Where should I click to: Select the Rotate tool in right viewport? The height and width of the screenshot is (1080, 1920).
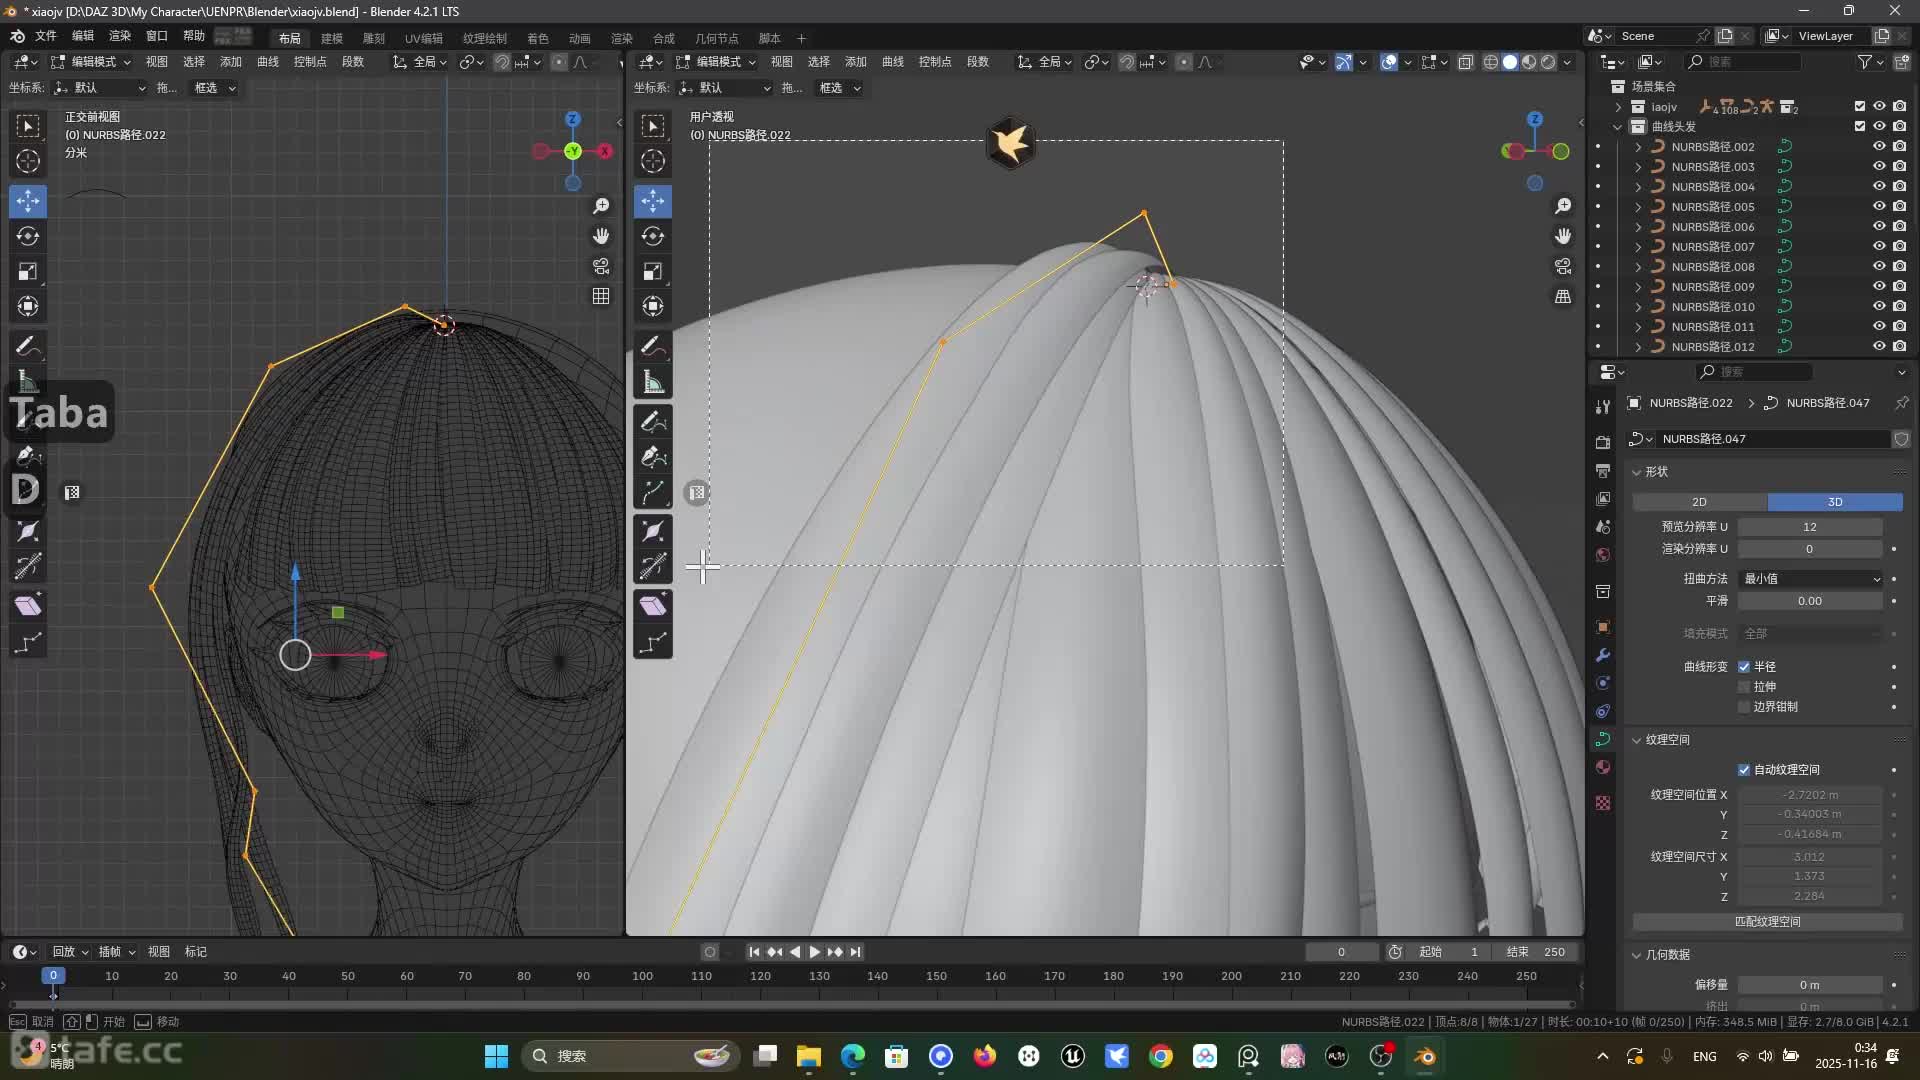(653, 236)
